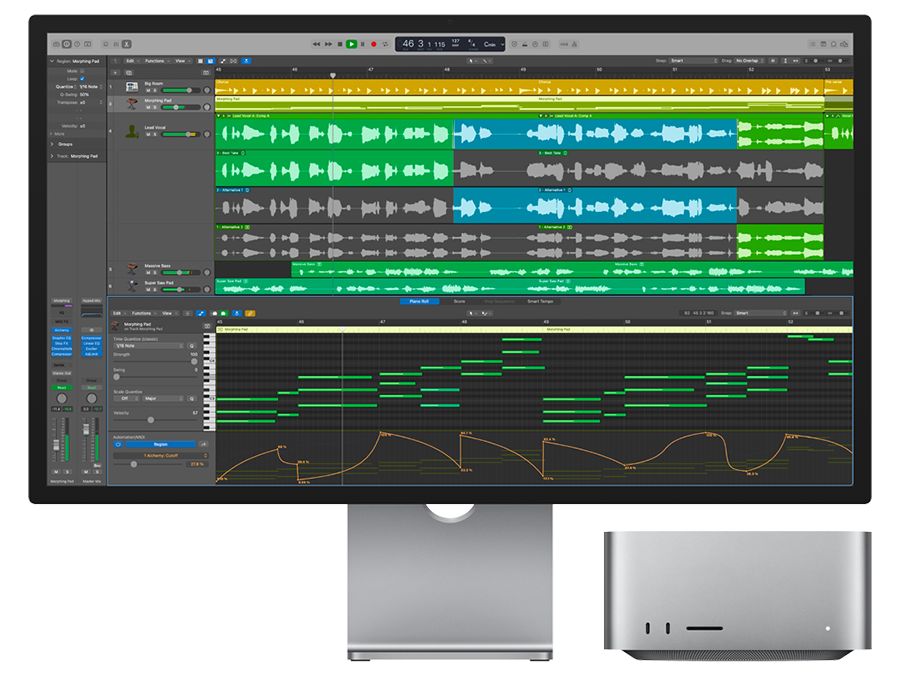
Task: Switch to the Score editor tab
Action: [459, 301]
